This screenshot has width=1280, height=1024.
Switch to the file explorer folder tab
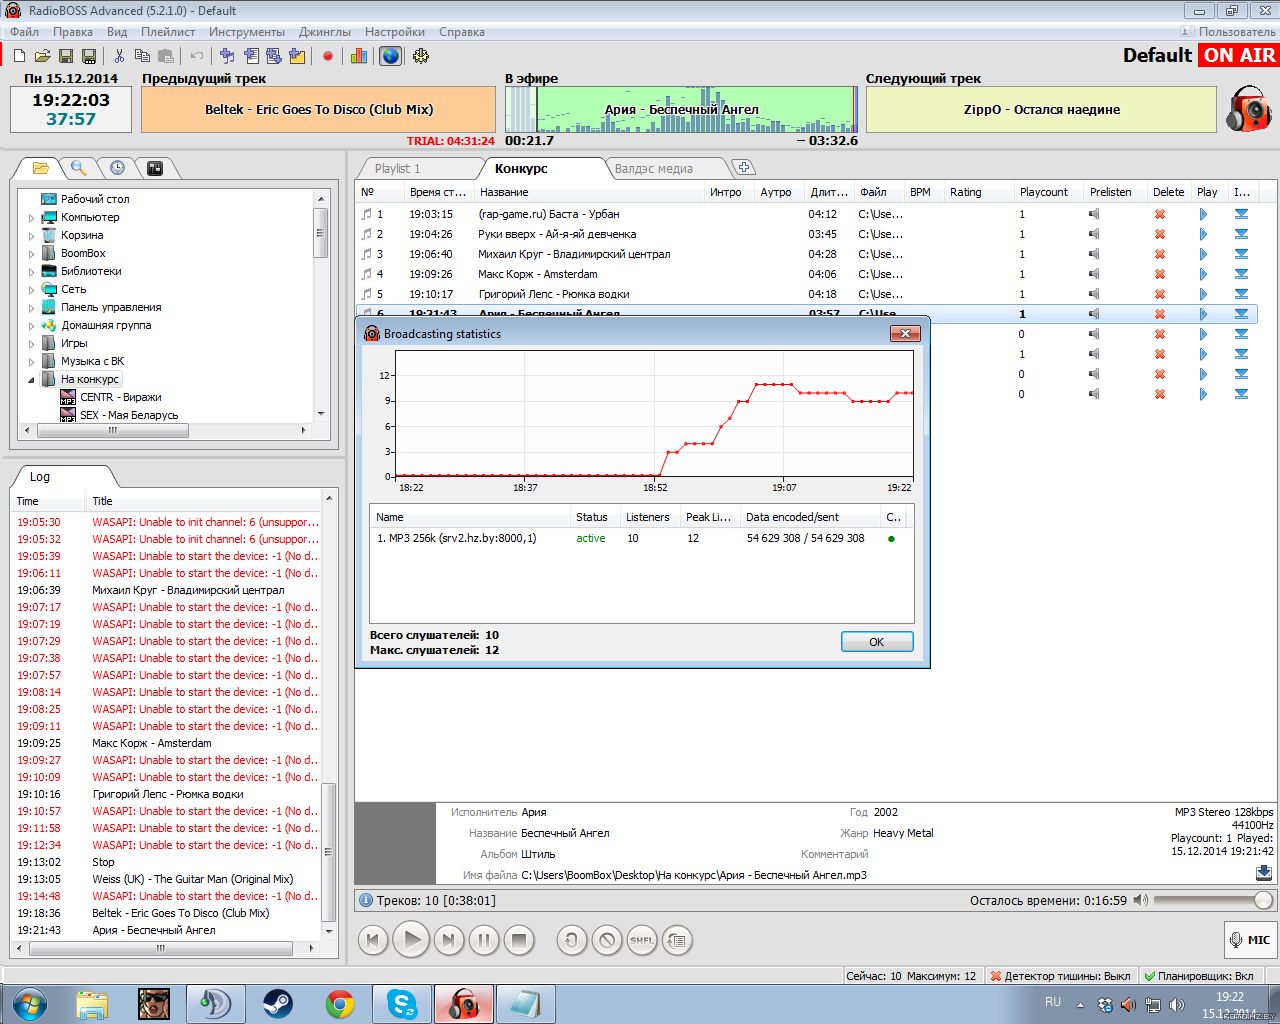(x=40, y=168)
